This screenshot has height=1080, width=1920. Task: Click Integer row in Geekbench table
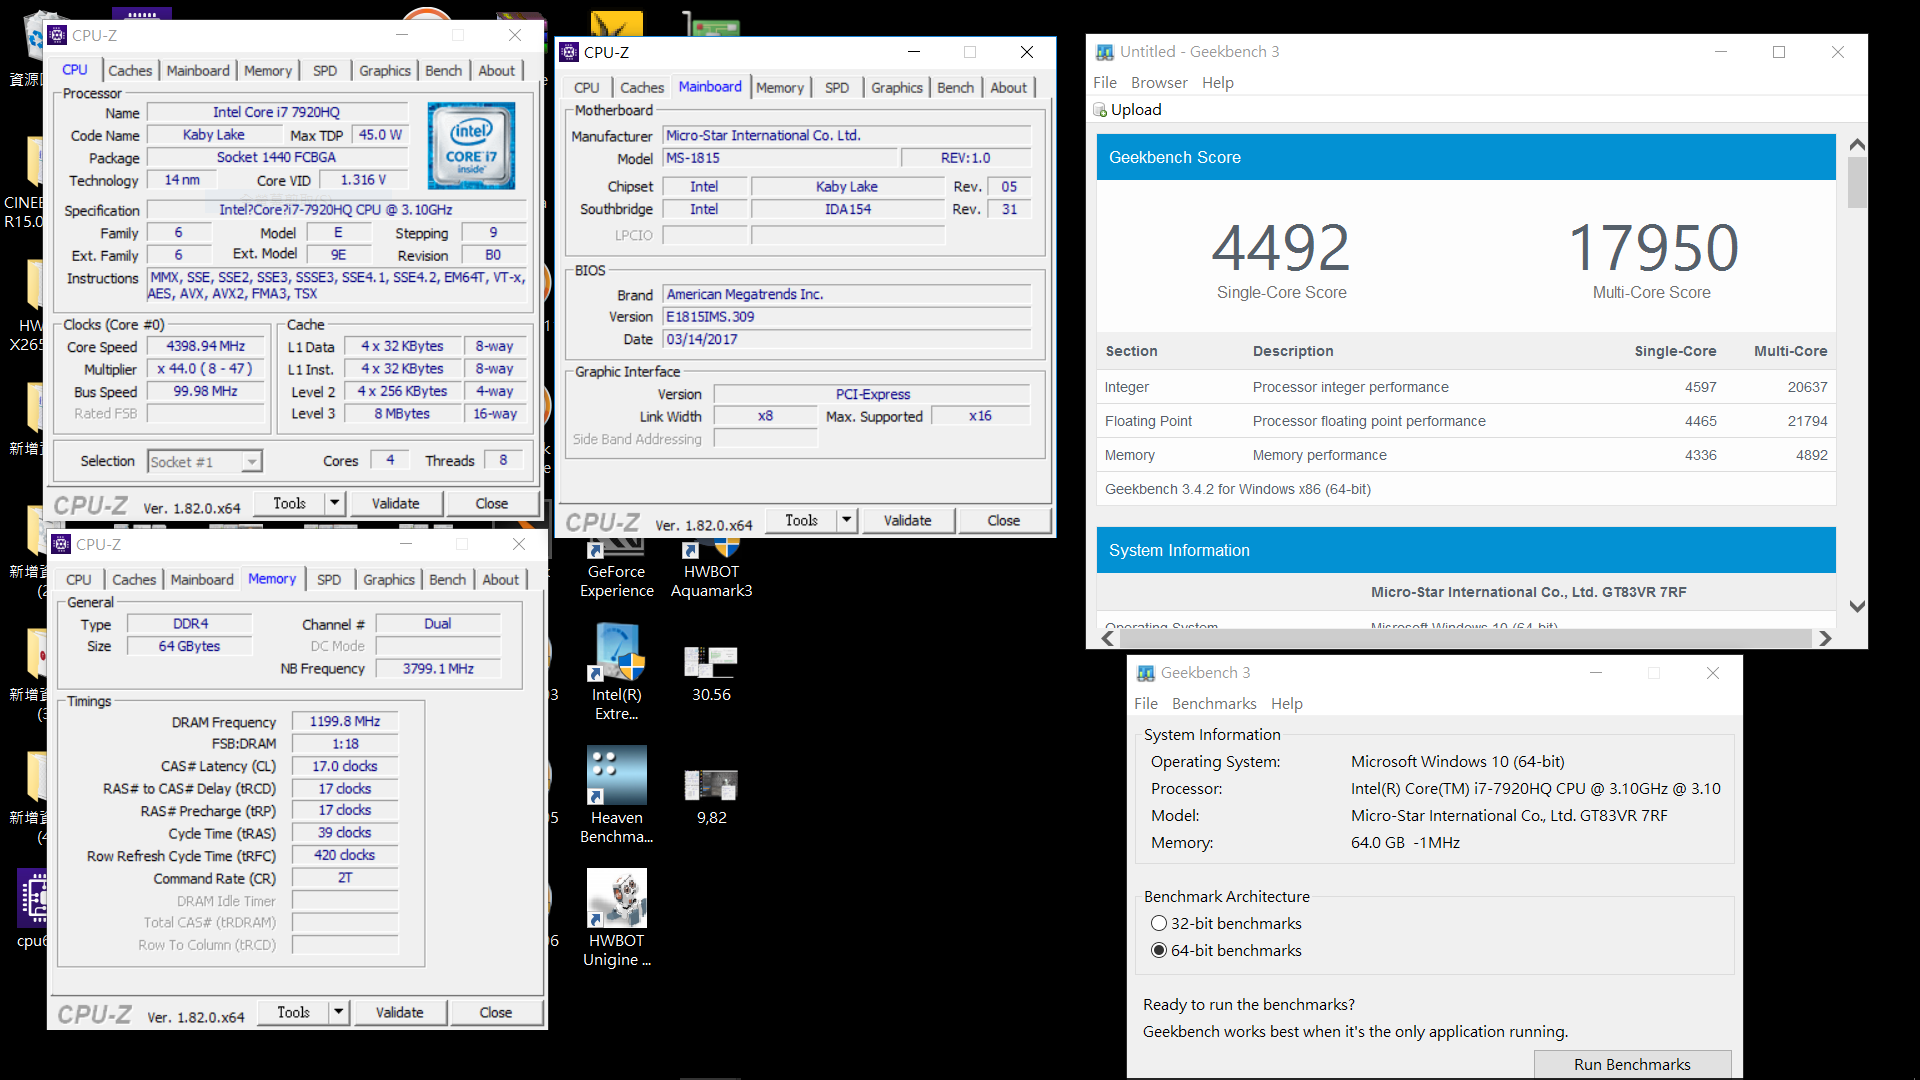(x=1466, y=387)
